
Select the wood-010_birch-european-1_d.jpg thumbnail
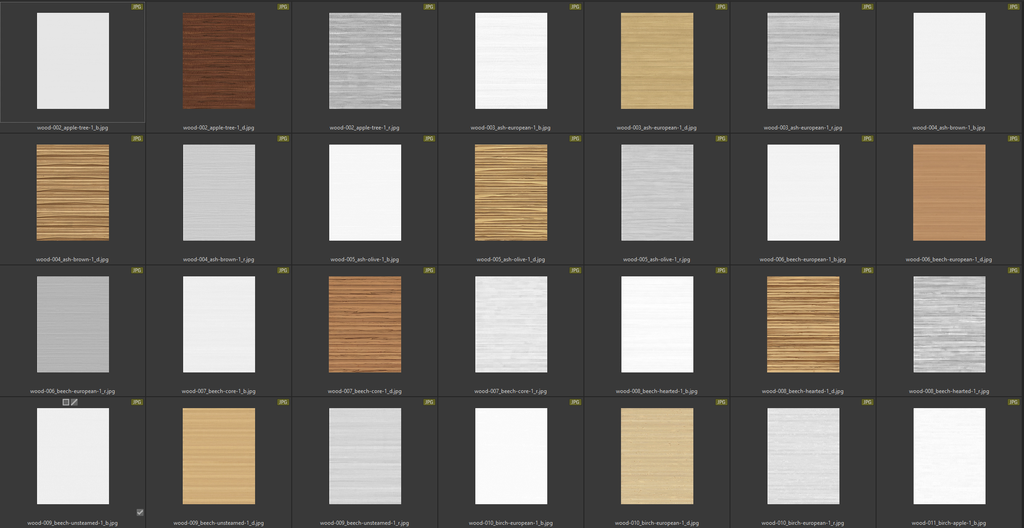(x=657, y=456)
